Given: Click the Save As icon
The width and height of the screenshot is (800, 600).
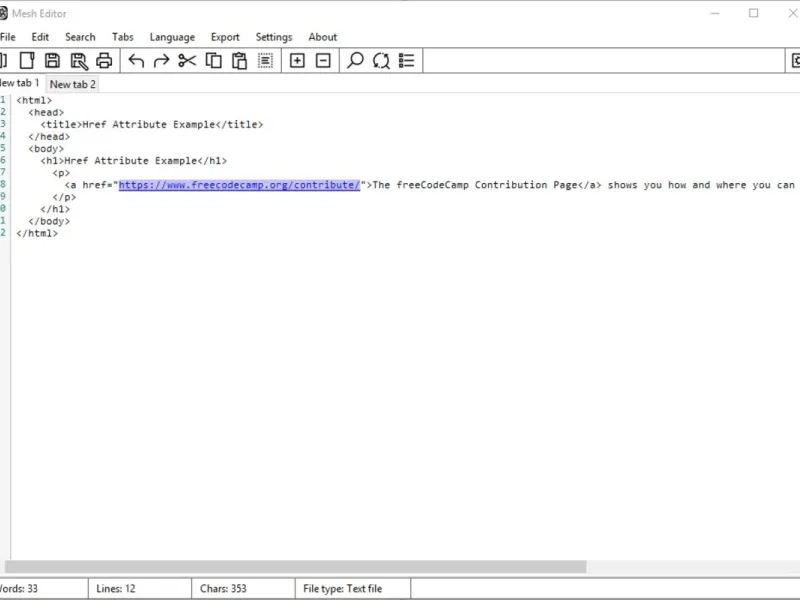Looking at the screenshot, I should pos(79,61).
